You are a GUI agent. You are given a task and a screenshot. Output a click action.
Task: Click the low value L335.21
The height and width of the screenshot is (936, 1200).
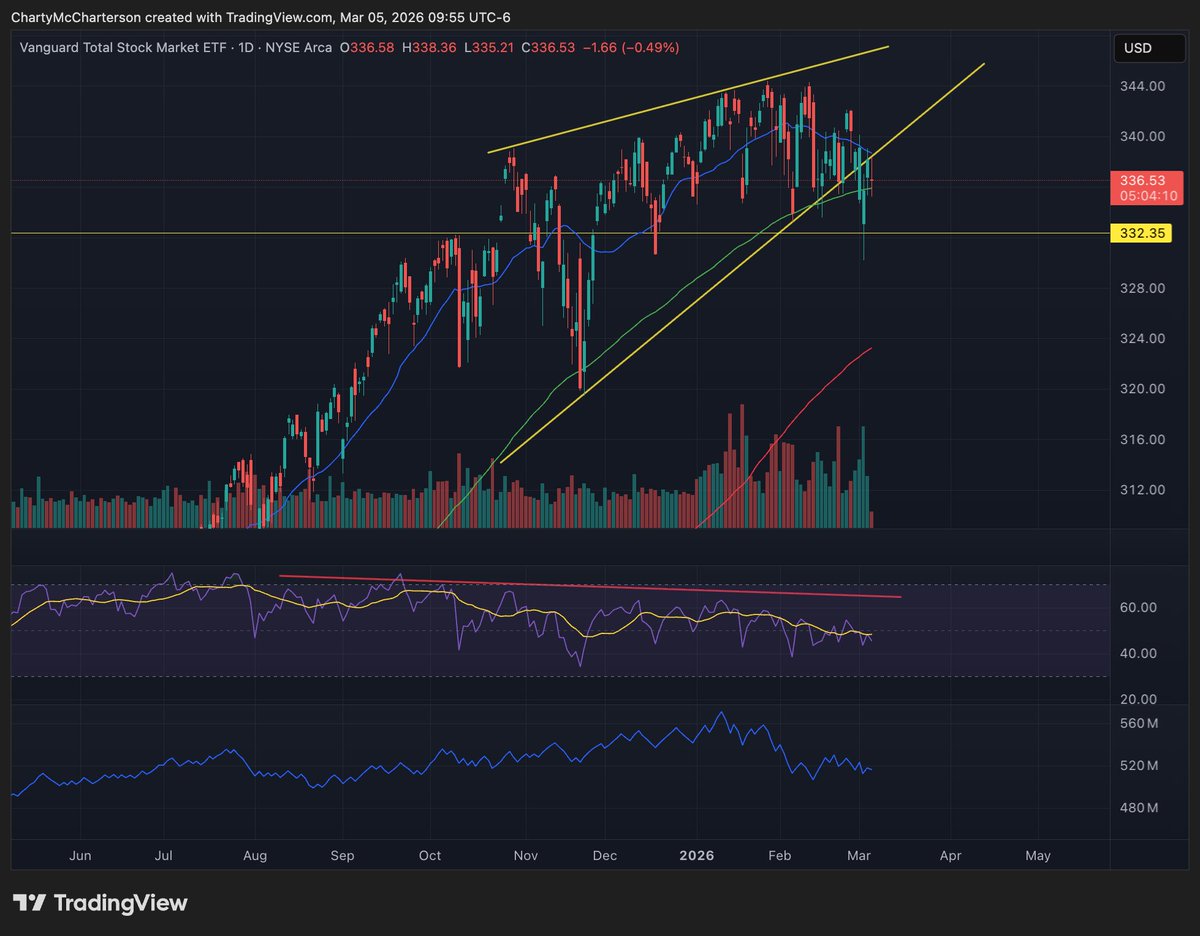click(x=491, y=48)
